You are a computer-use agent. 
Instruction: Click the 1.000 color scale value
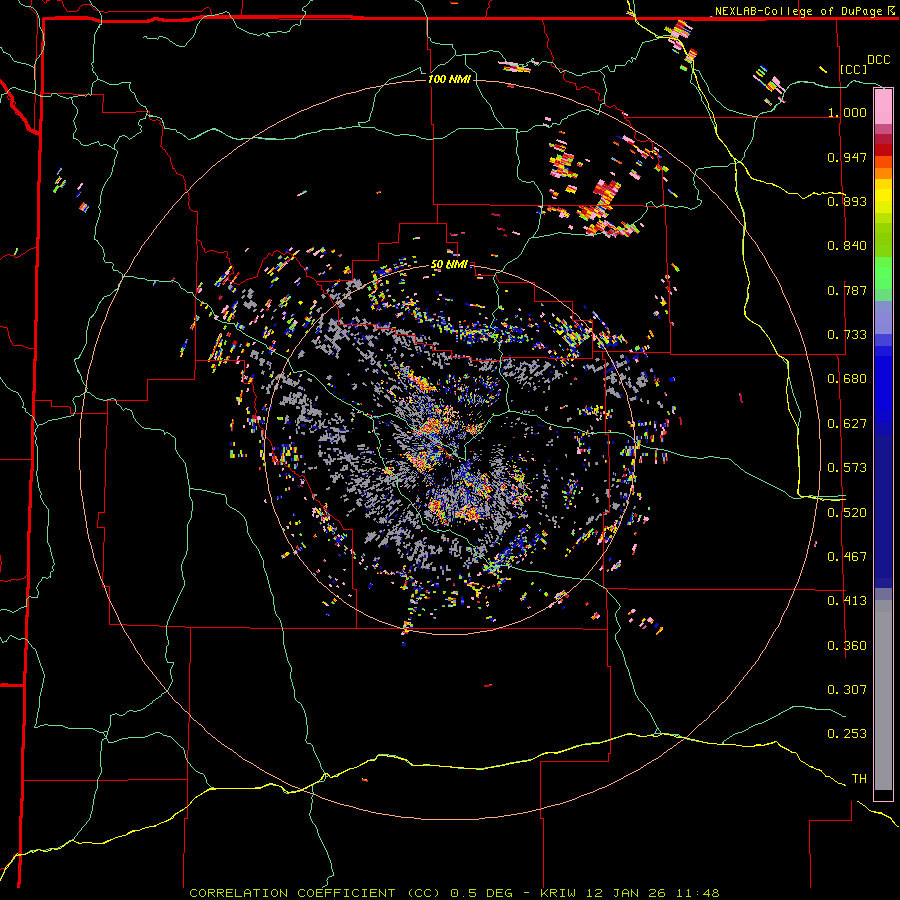click(847, 112)
